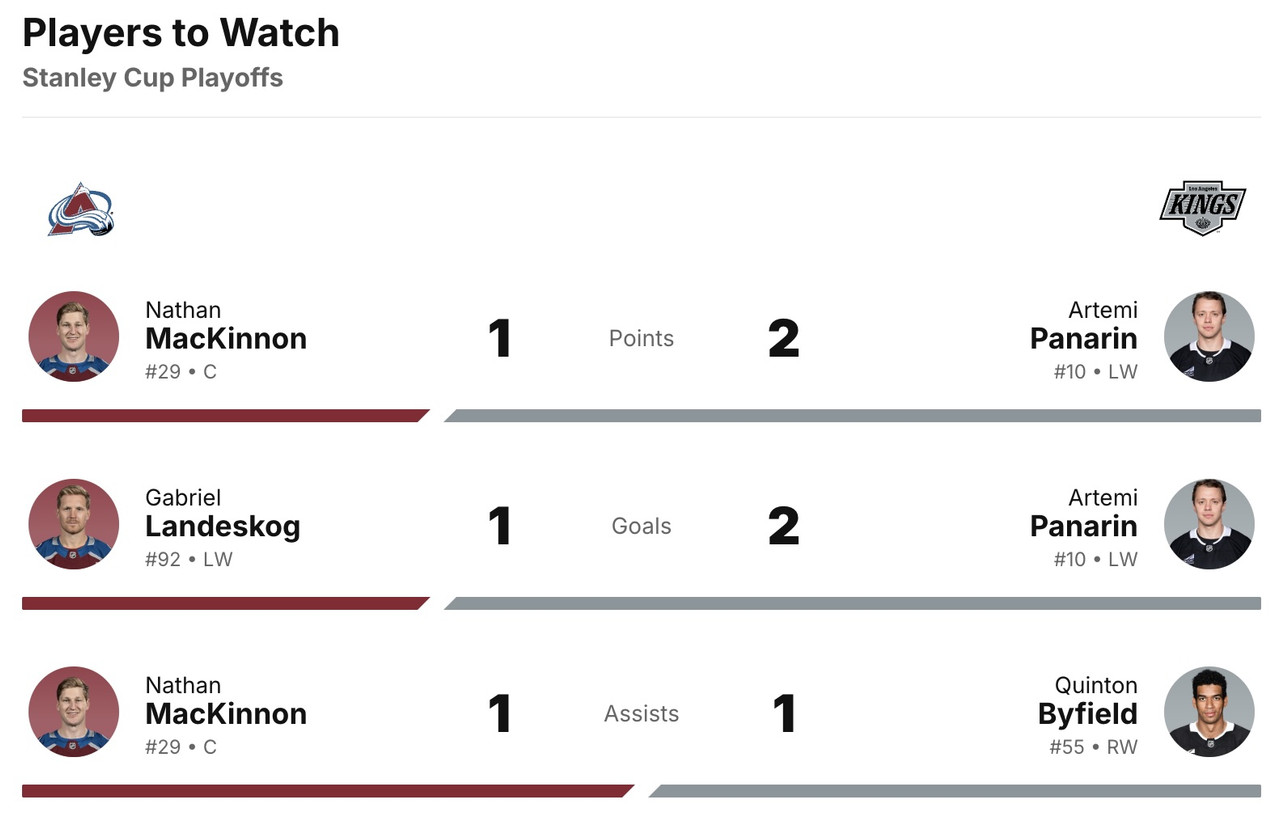Select Artemi Panarin name in Points row
The height and width of the screenshot is (825, 1280).
[x=1083, y=338]
